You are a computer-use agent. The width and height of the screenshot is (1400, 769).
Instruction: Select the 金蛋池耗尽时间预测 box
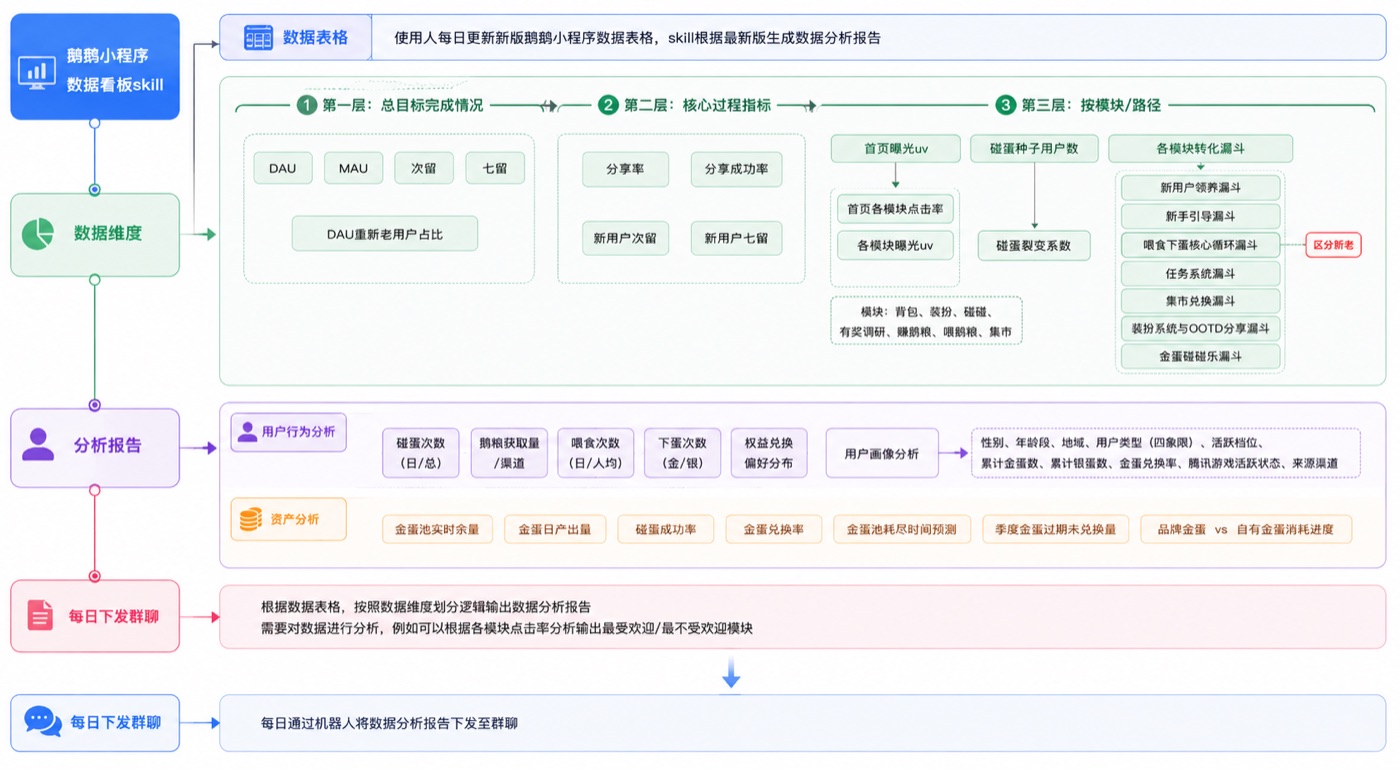[x=902, y=529]
